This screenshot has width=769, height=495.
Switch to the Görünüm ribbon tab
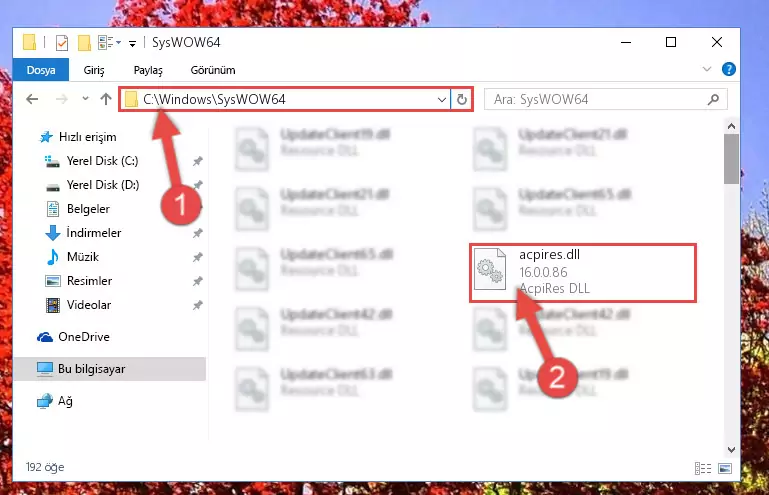tap(213, 70)
